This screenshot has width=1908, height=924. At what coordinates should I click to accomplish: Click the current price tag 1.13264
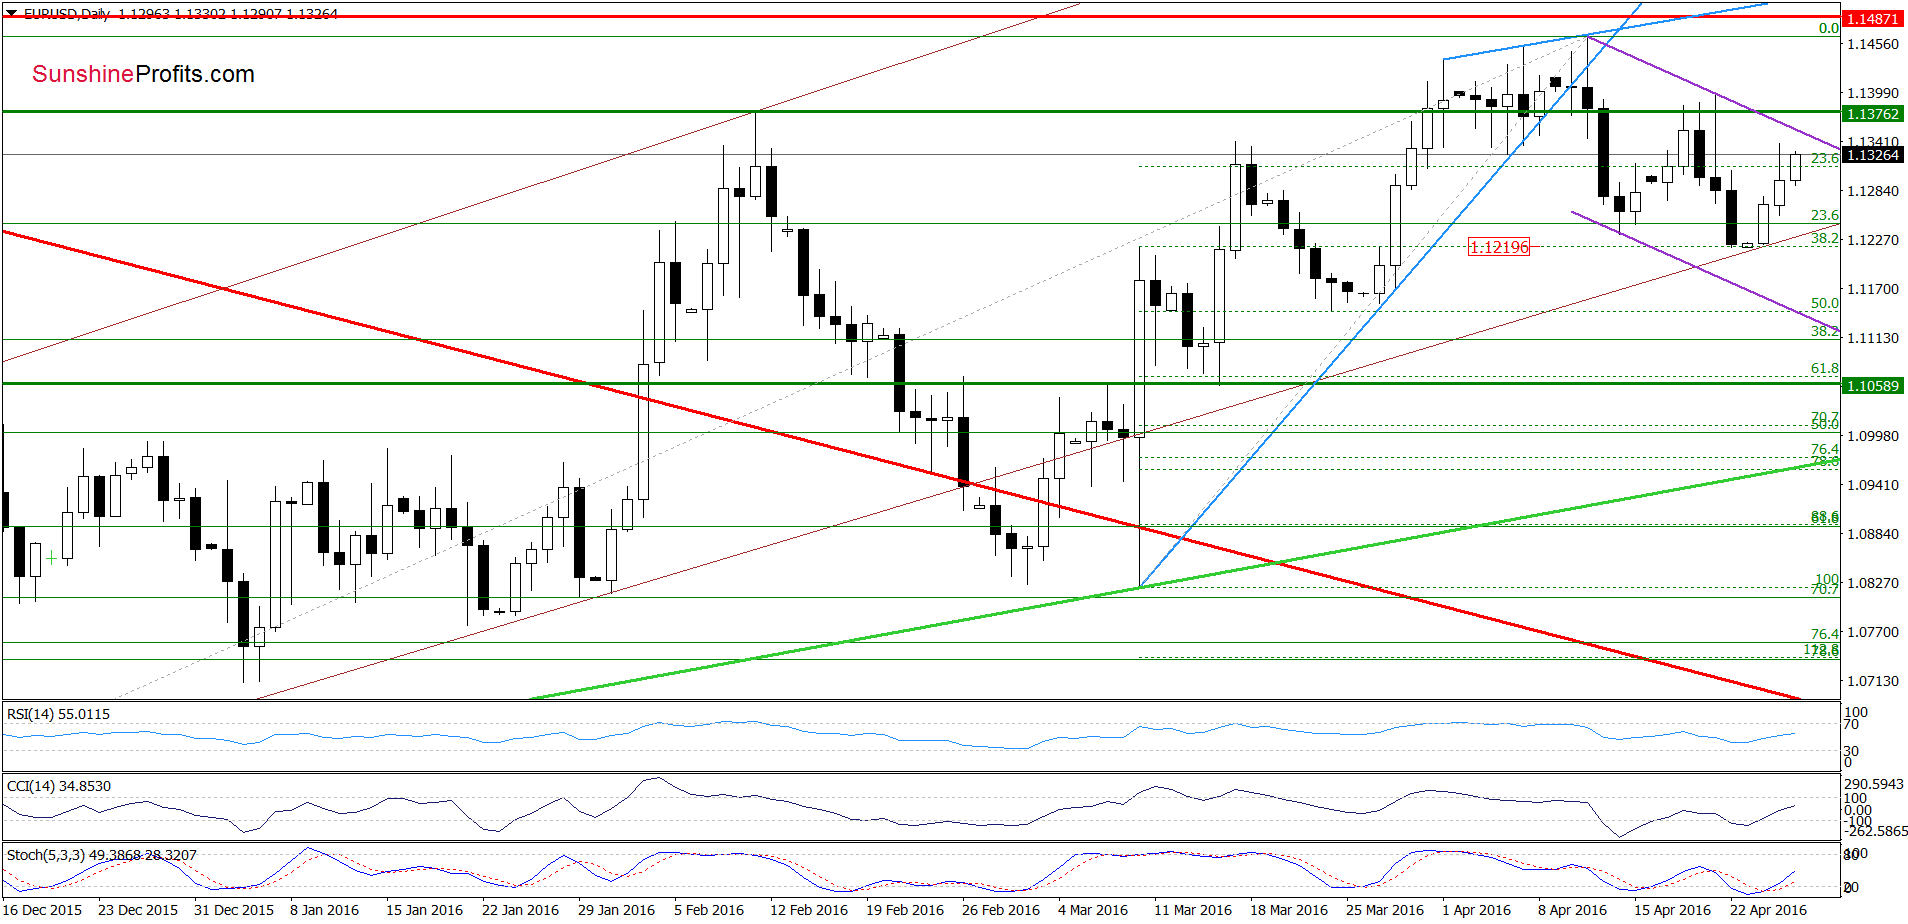pyautogui.click(x=1872, y=155)
